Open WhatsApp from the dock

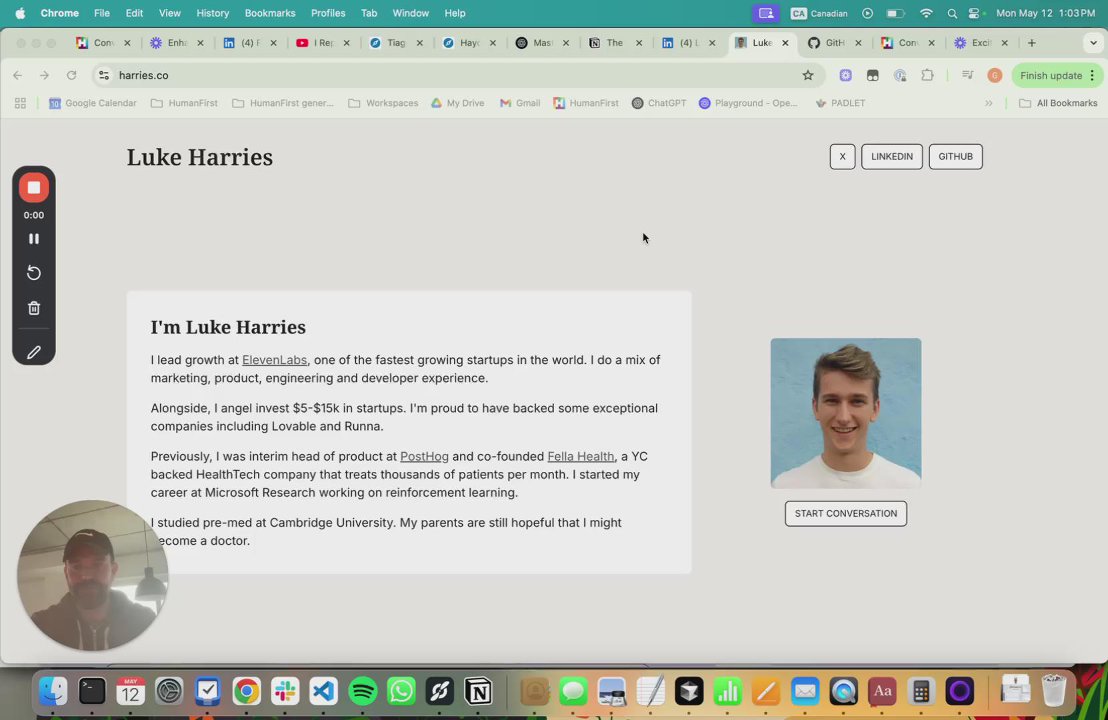(401, 691)
